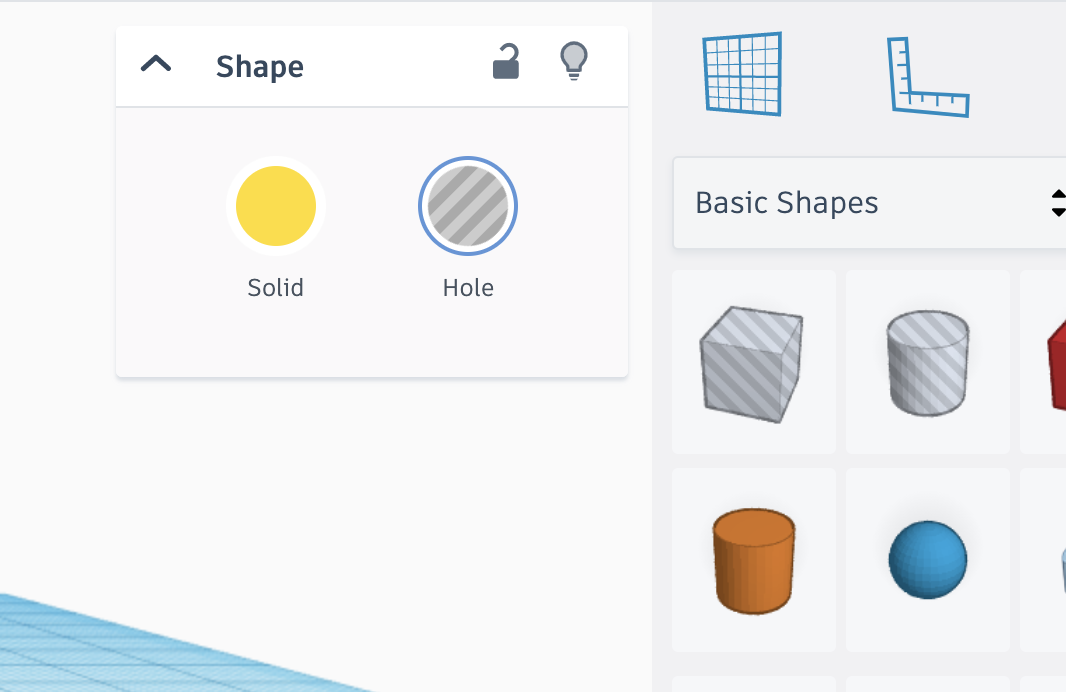
Task: Click the "Solid" text label
Action: [275, 288]
